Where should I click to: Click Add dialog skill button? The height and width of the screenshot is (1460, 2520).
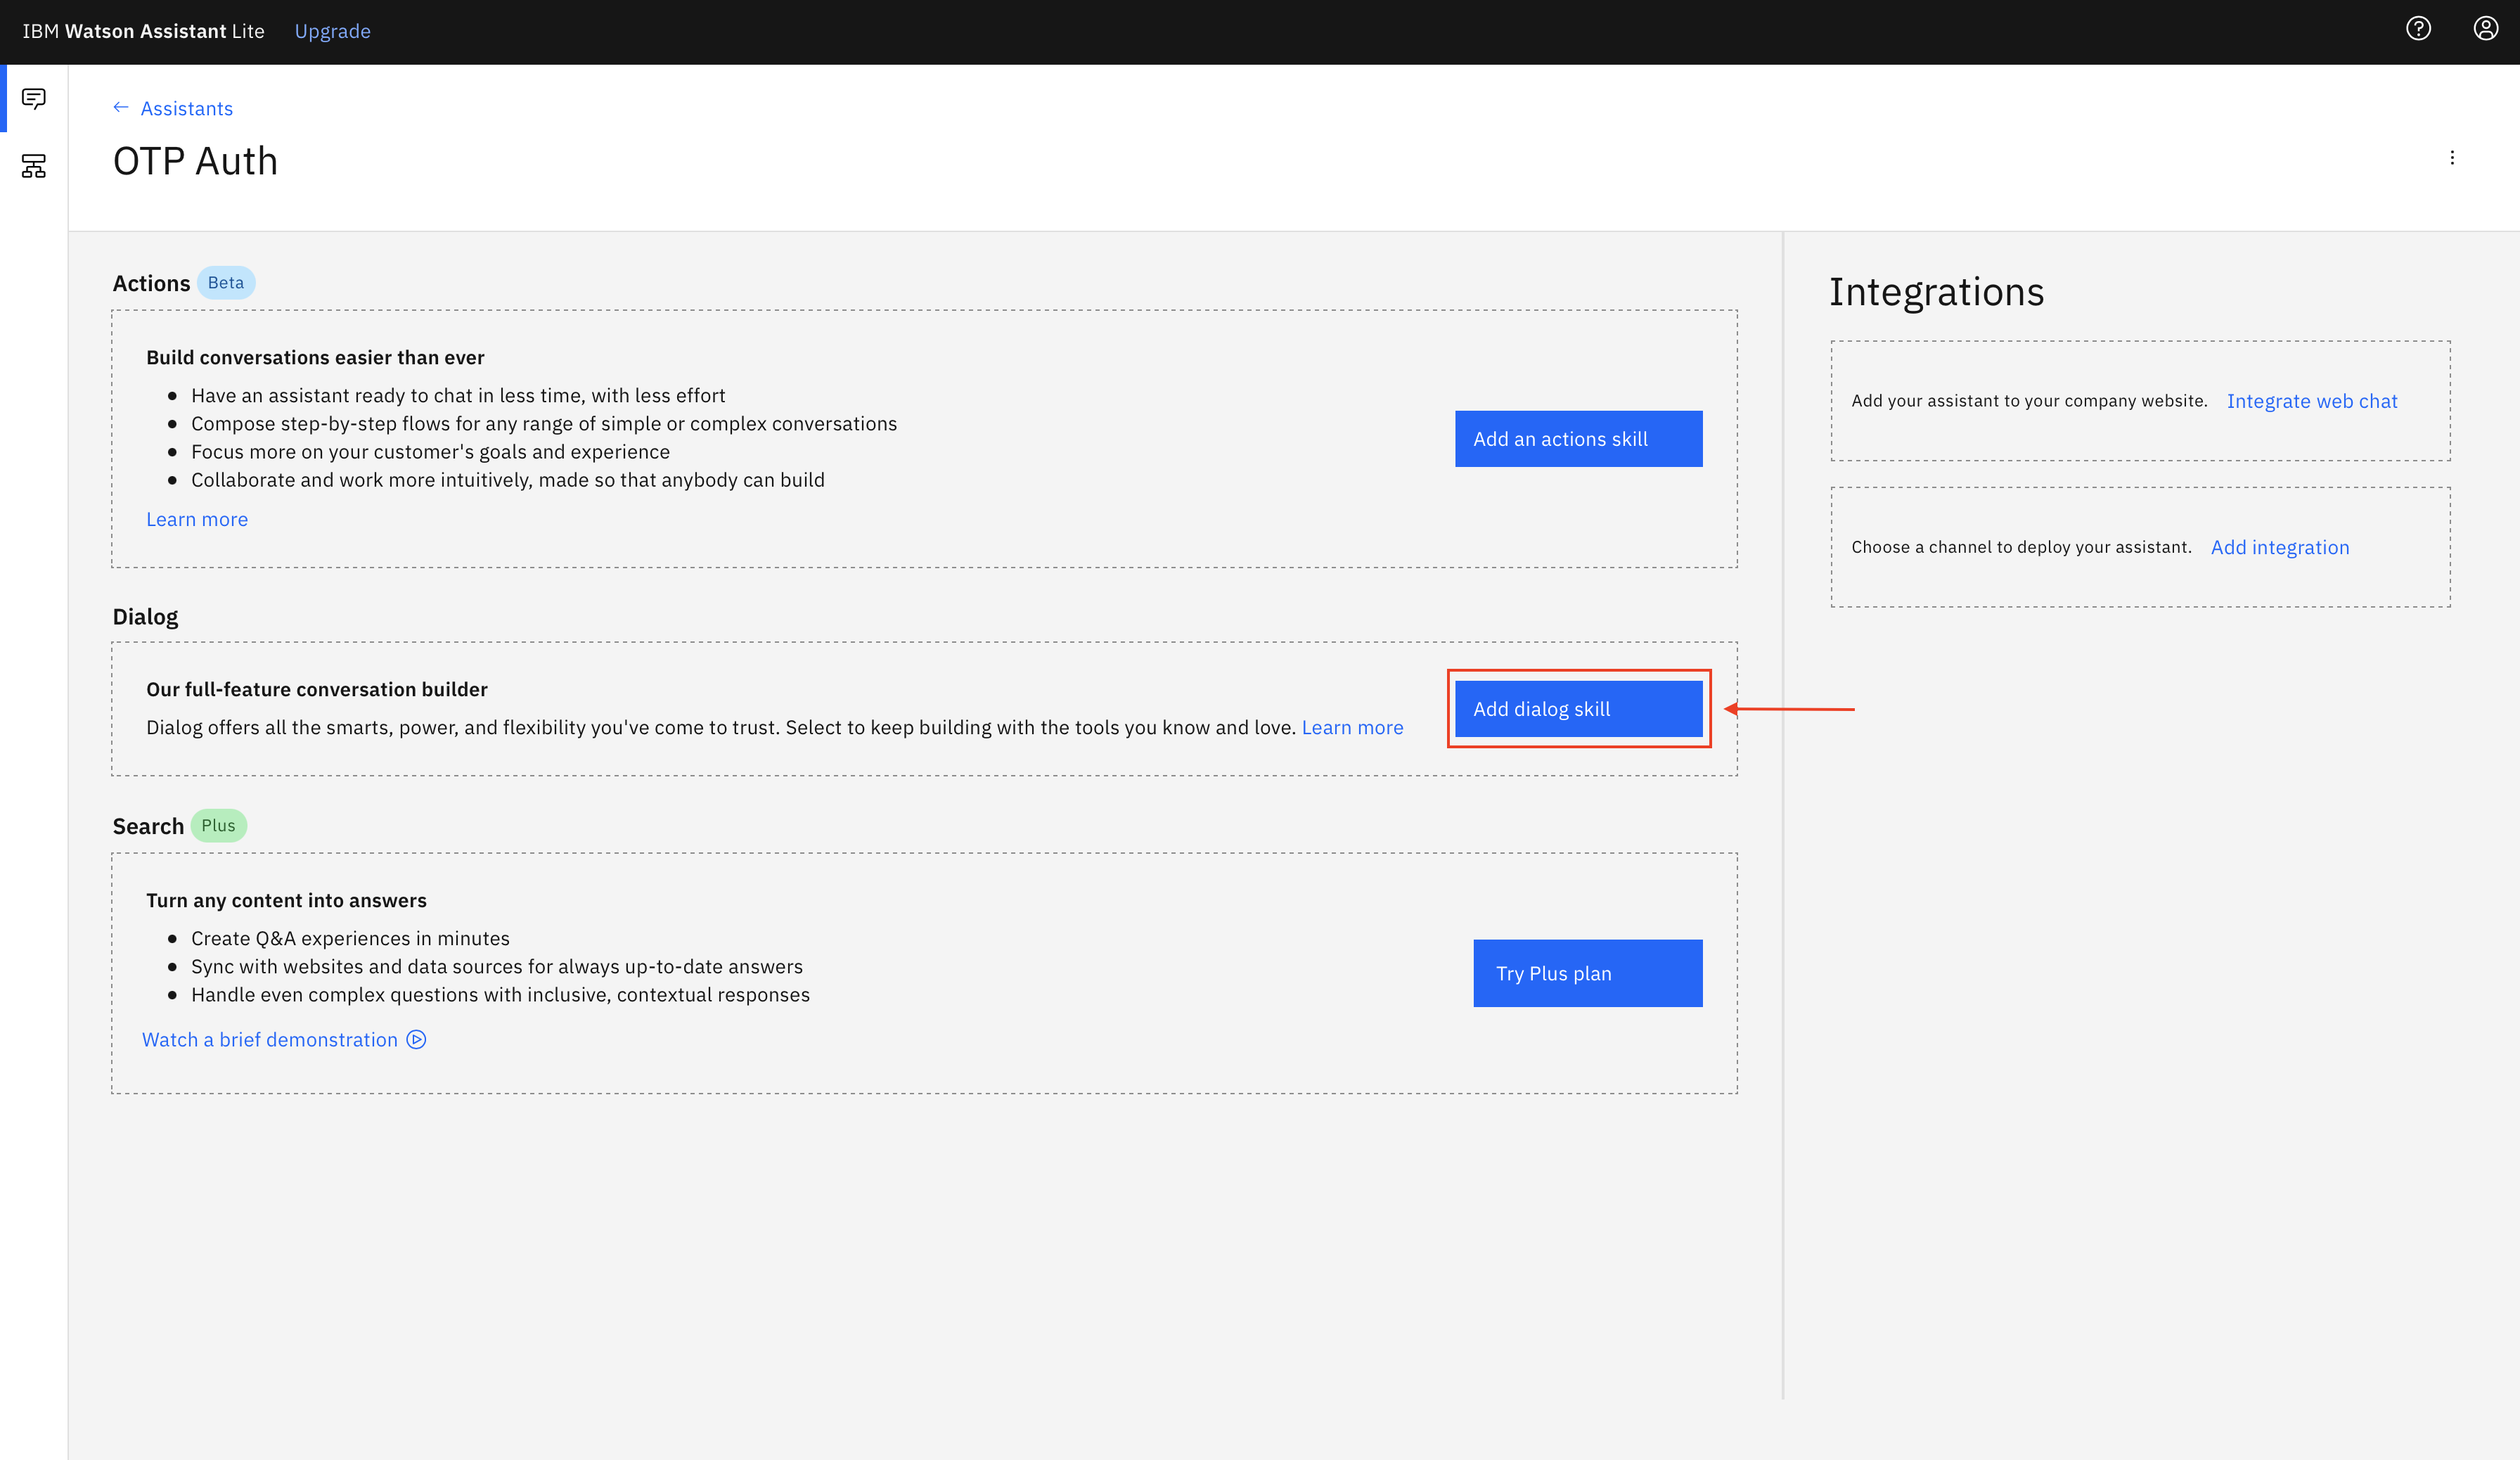(x=1578, y=709)
